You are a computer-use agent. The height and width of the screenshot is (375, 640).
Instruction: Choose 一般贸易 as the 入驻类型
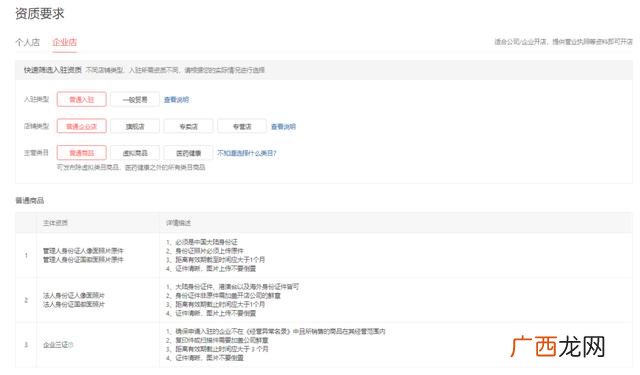tap(135, 99)
